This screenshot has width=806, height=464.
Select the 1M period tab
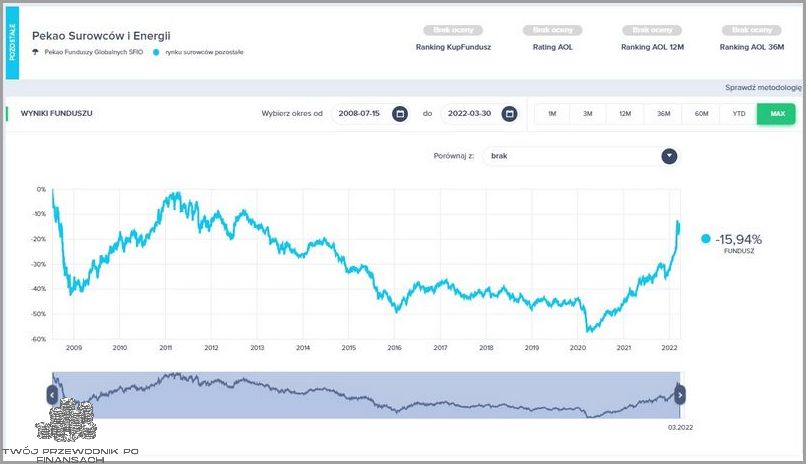pos(552,114)
